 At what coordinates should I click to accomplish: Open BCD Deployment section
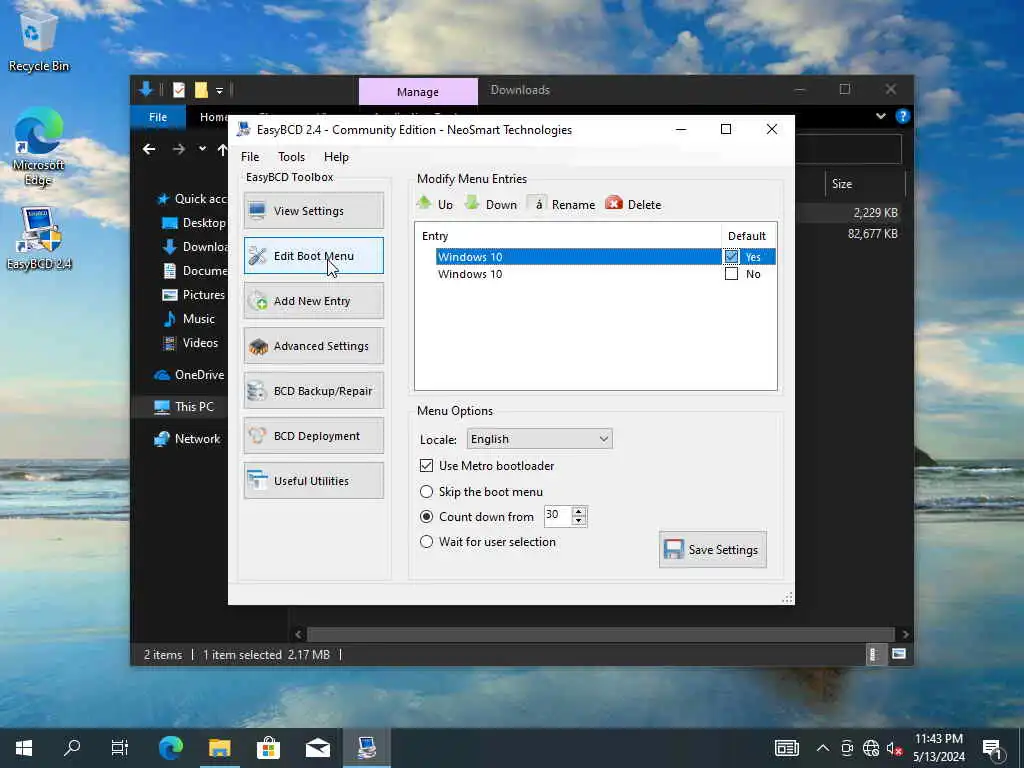pyautogui.click(x=313, y=436)
